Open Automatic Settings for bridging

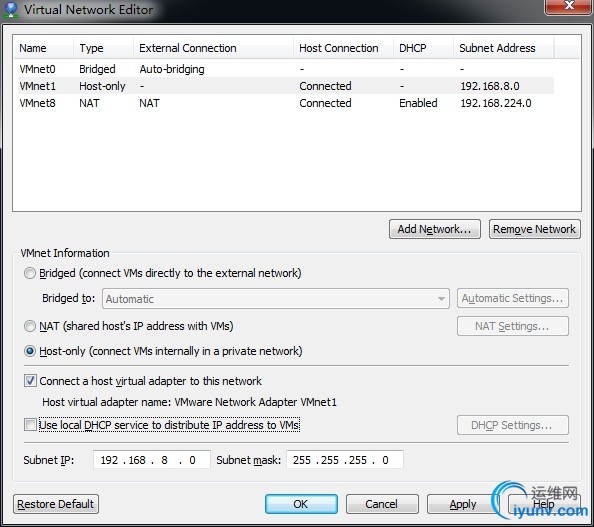click(x=513, y=298)
